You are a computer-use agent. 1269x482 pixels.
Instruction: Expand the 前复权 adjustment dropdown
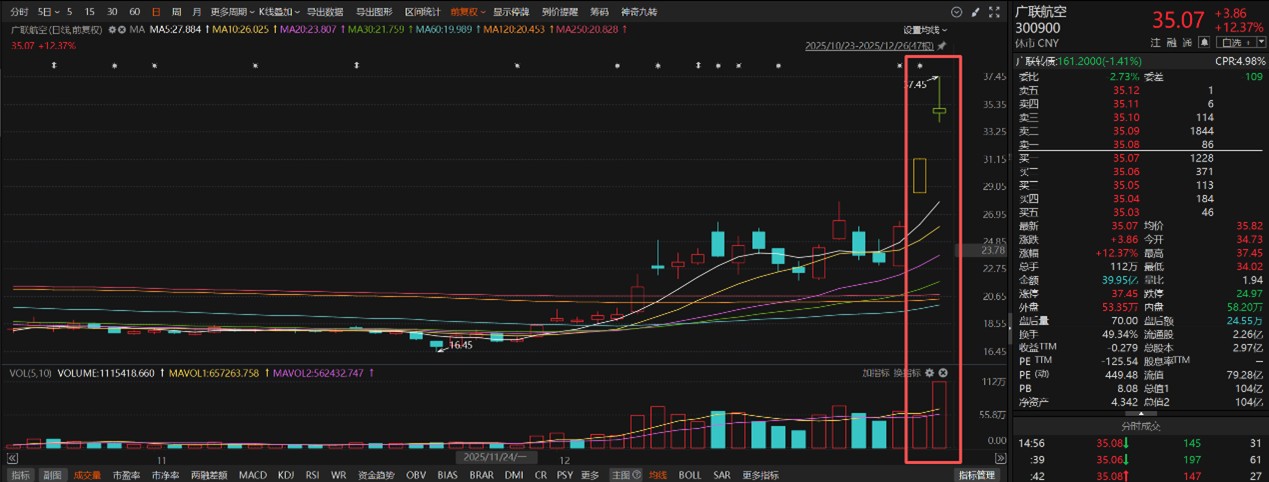[x=467, y=12]
